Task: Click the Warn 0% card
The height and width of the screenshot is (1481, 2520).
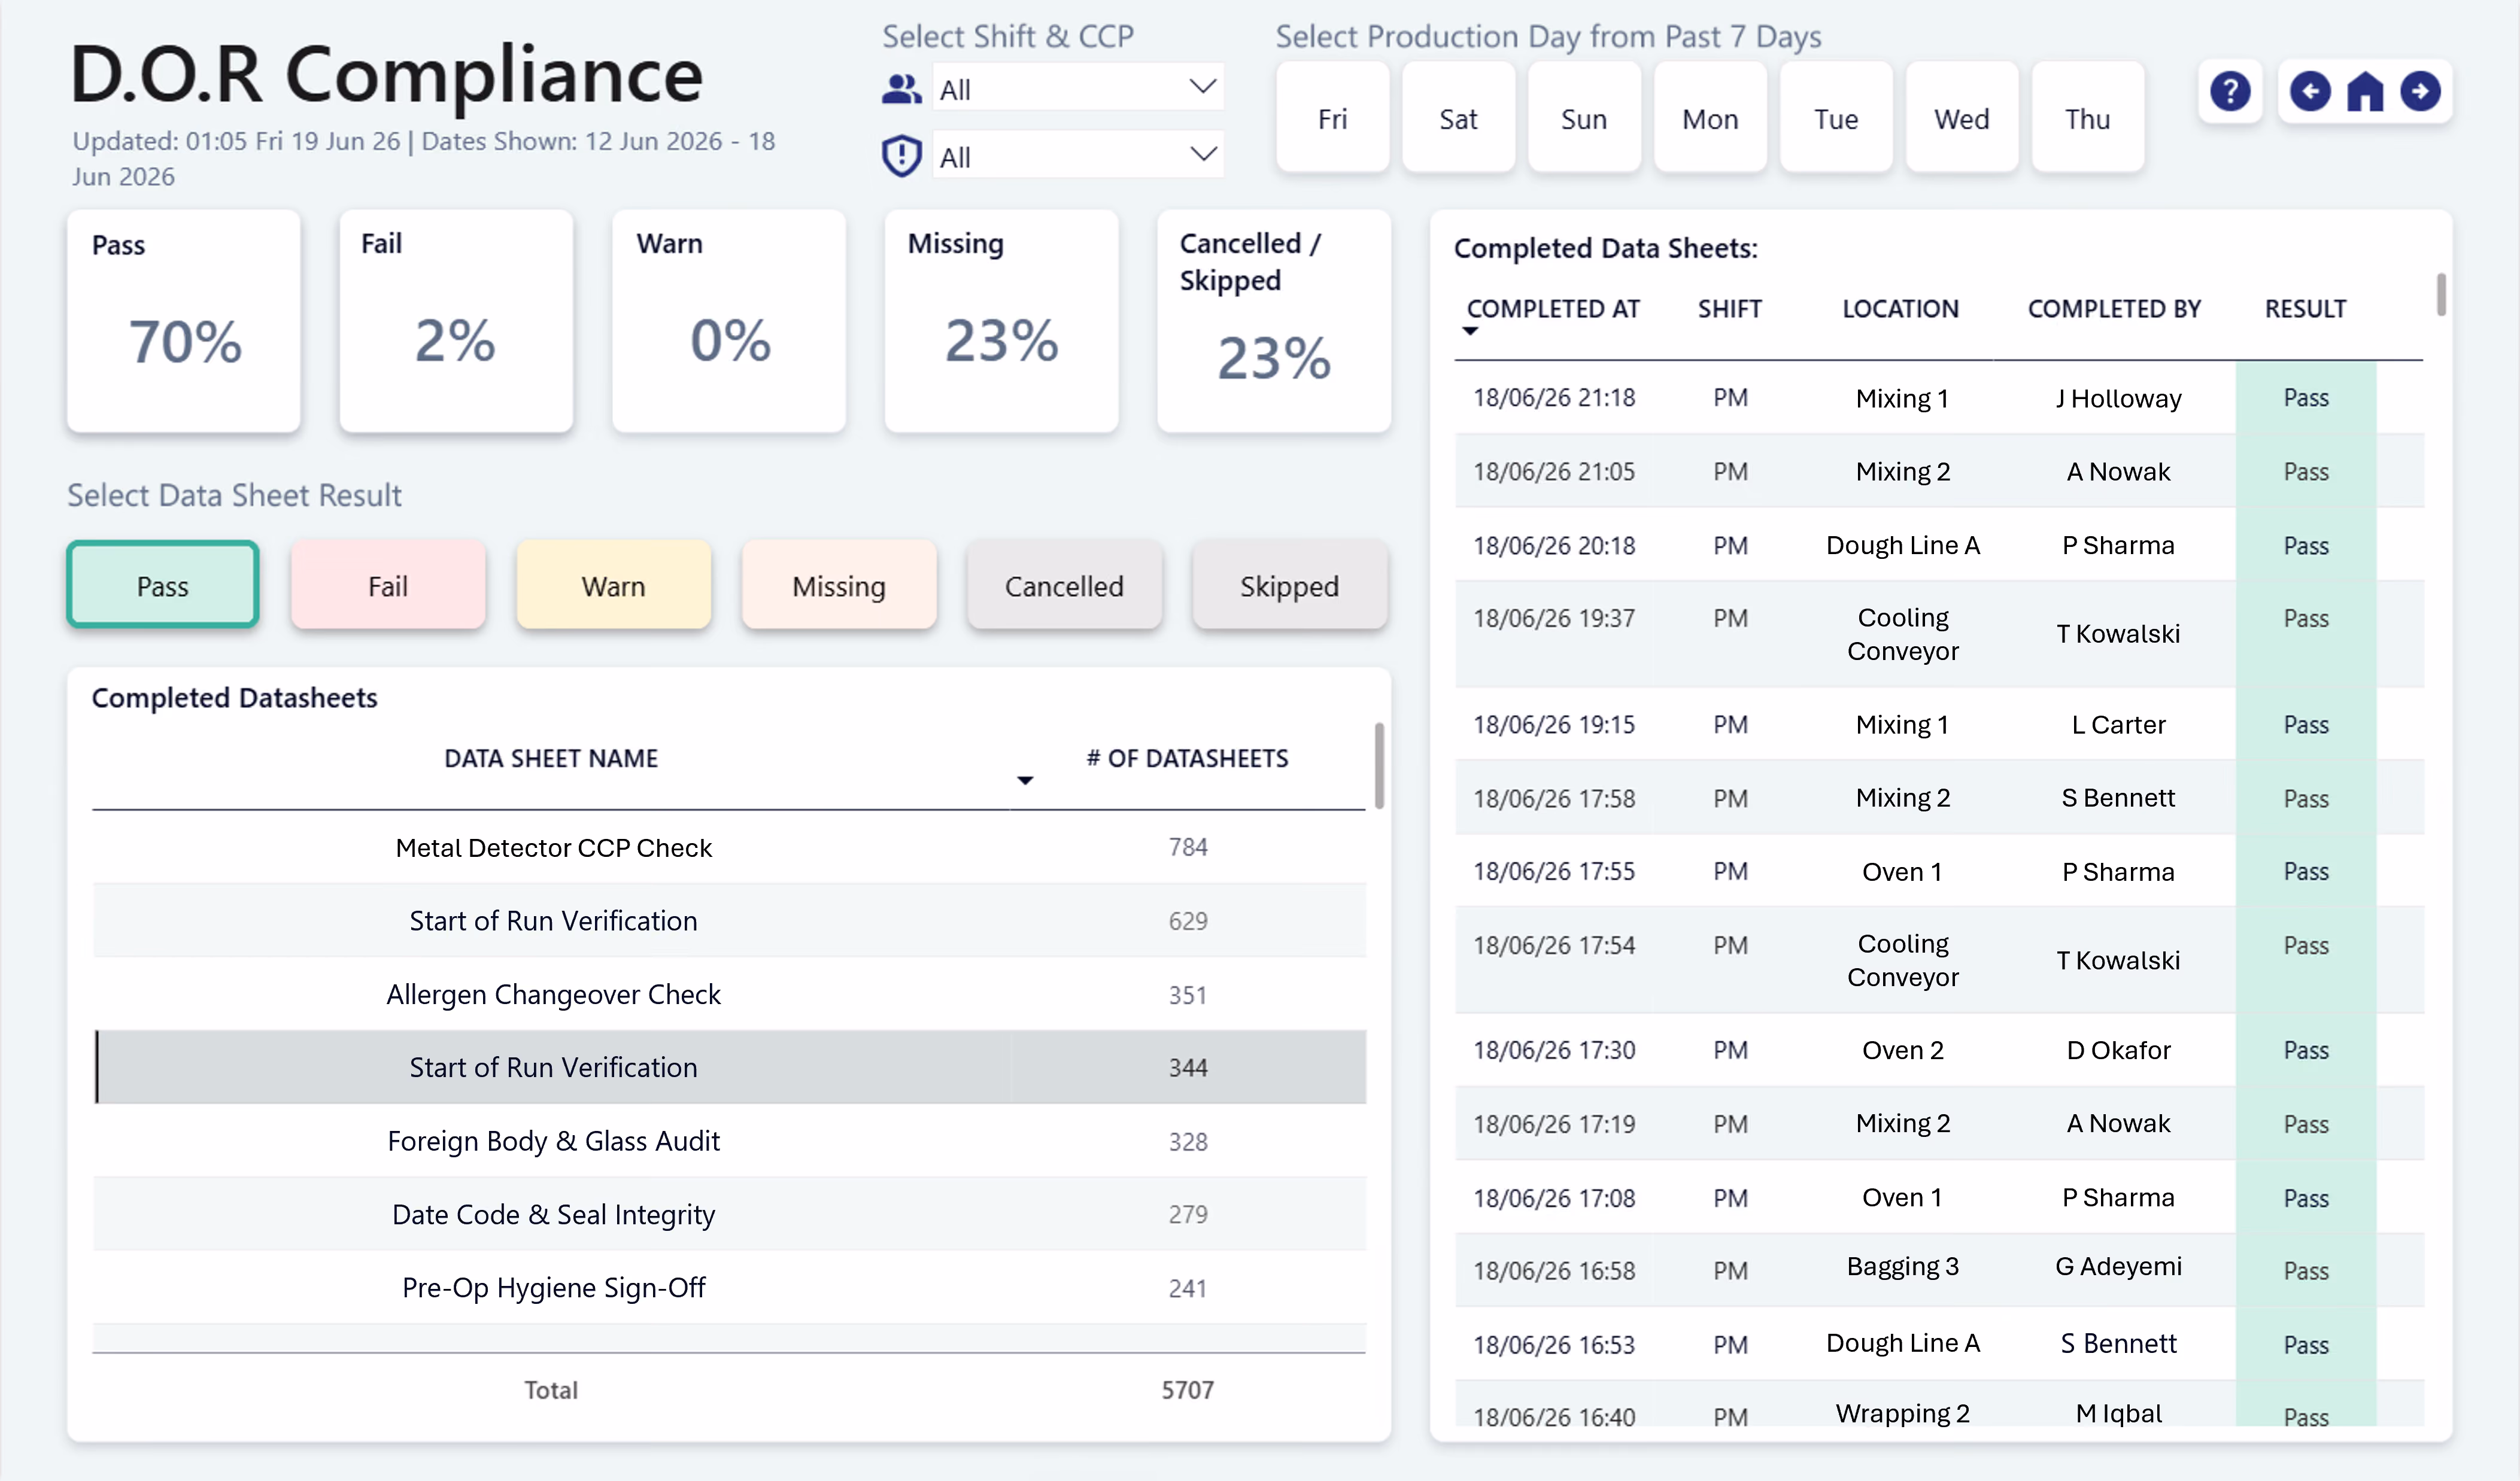Action: tap(729, 321)
